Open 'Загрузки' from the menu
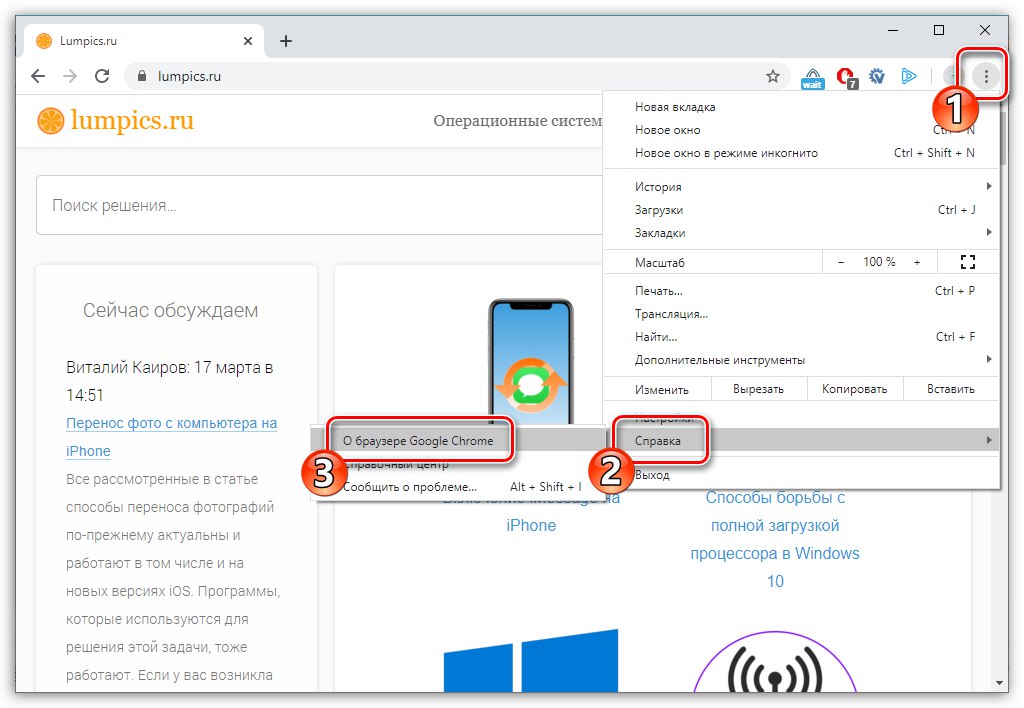 pos(801,210)
